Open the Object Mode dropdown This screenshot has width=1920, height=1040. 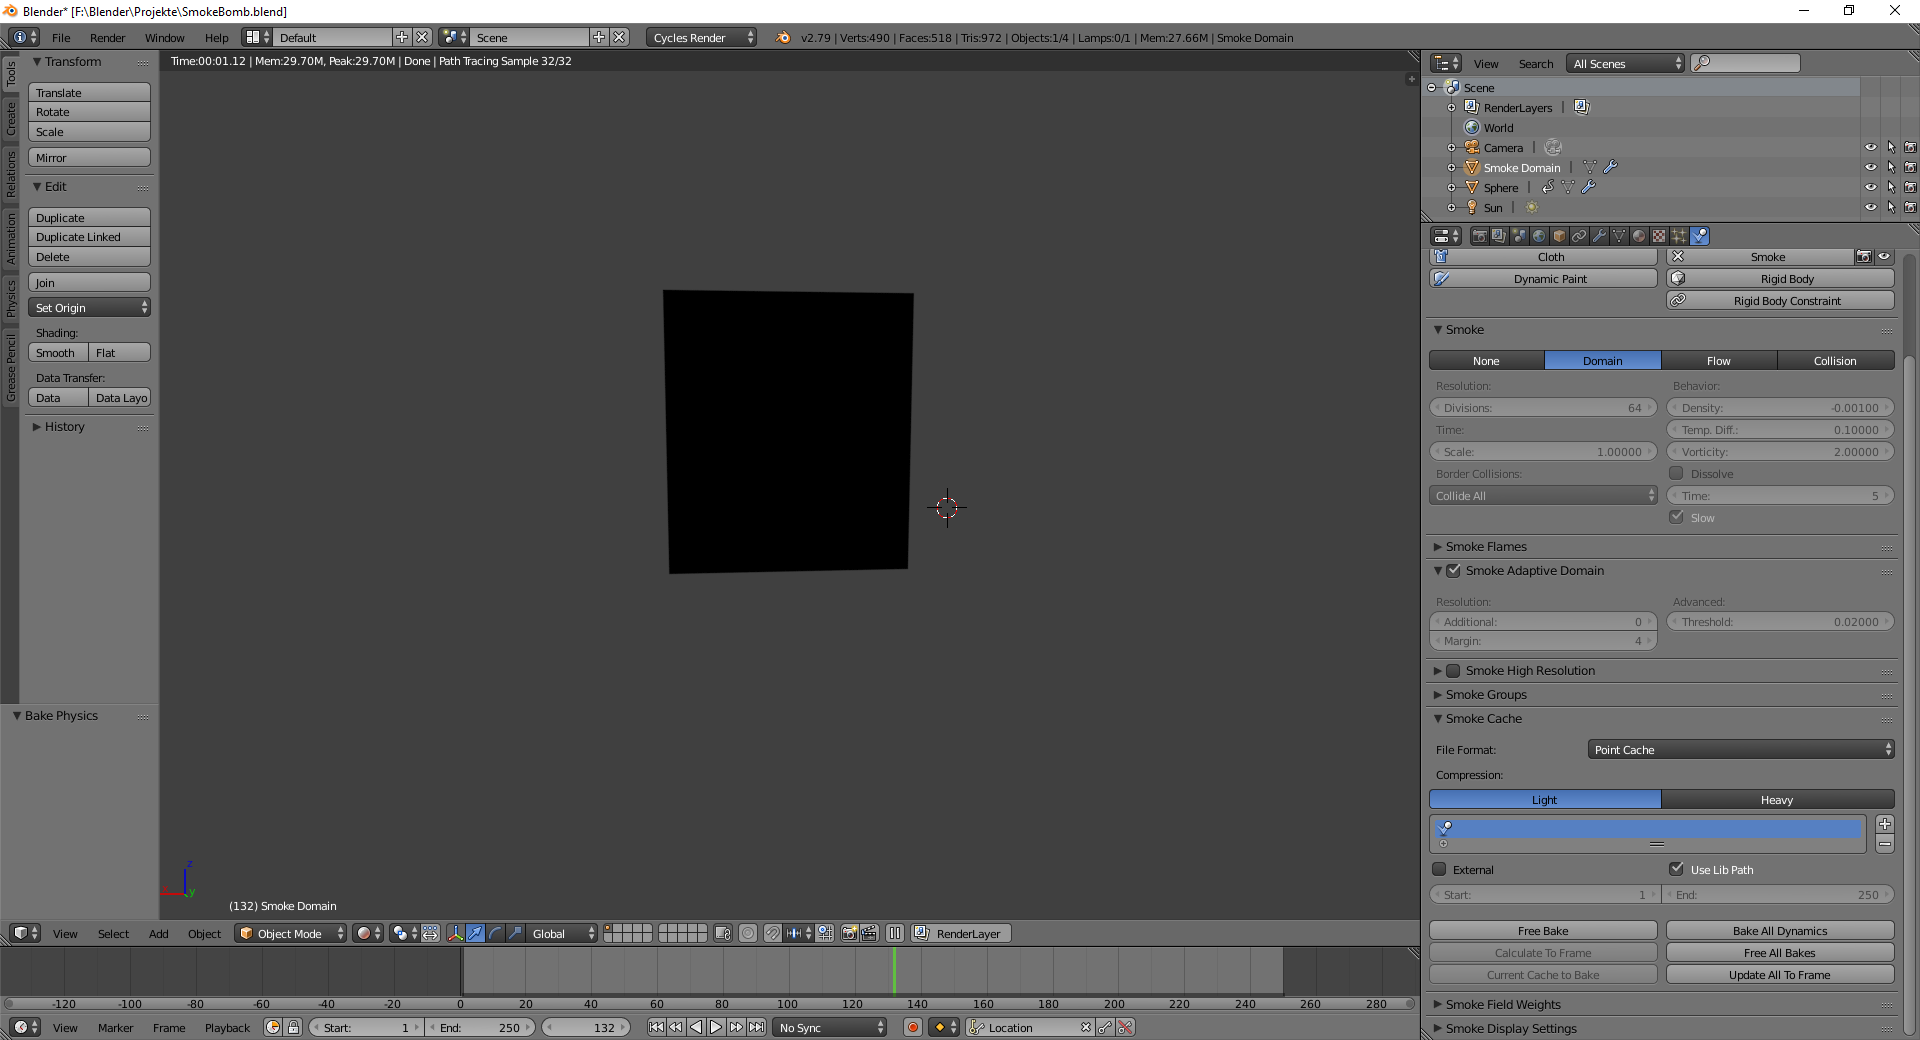click(291, 933)
